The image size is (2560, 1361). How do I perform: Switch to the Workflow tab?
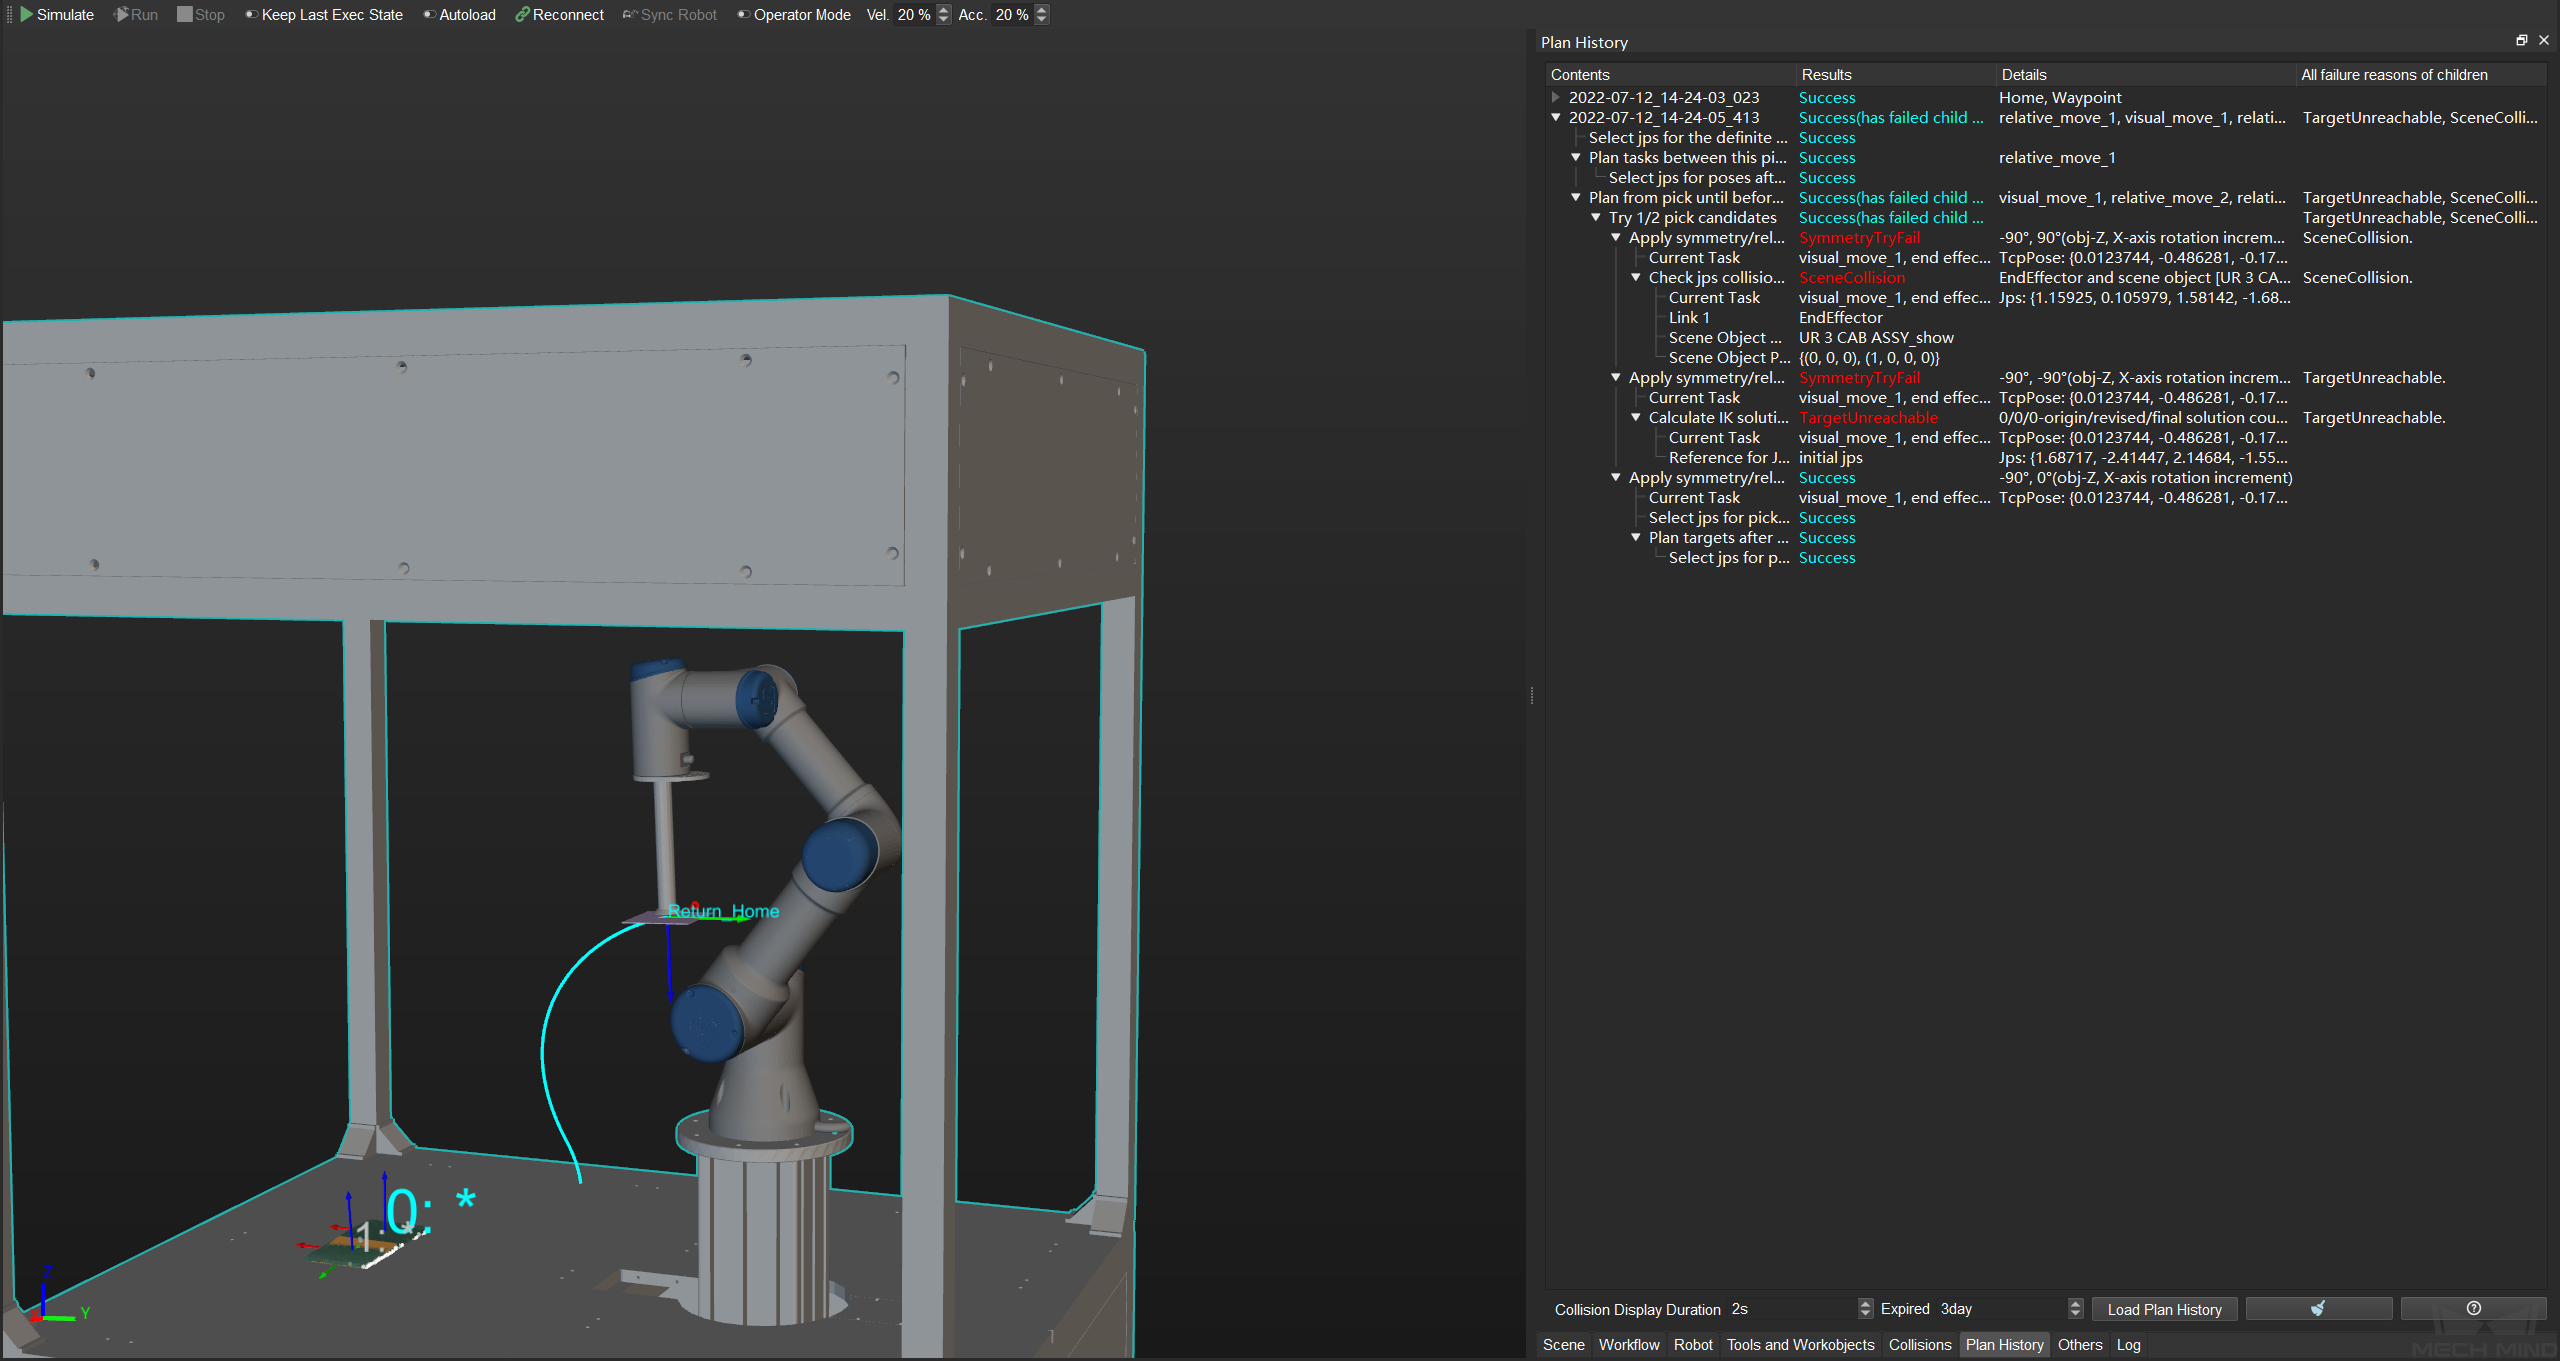[x=1628, y=1345]
